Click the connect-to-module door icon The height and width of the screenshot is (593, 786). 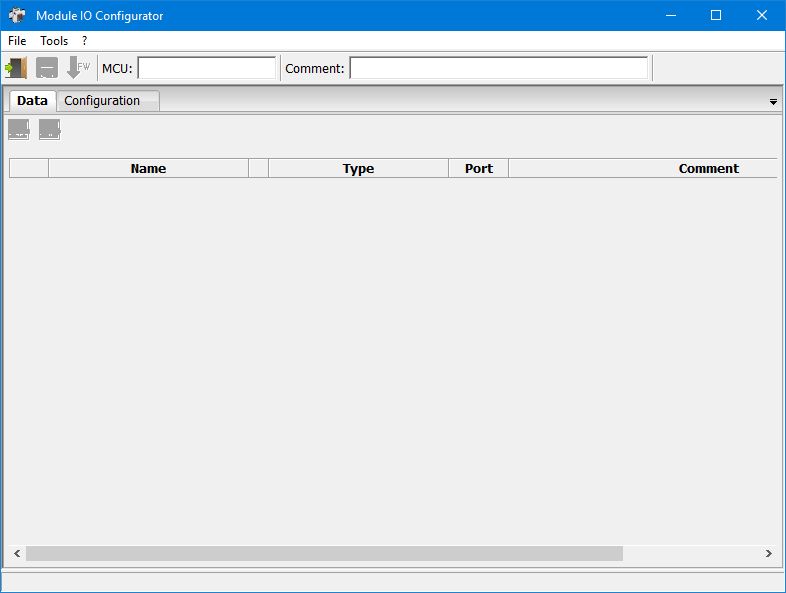click(x=17, y=68)
